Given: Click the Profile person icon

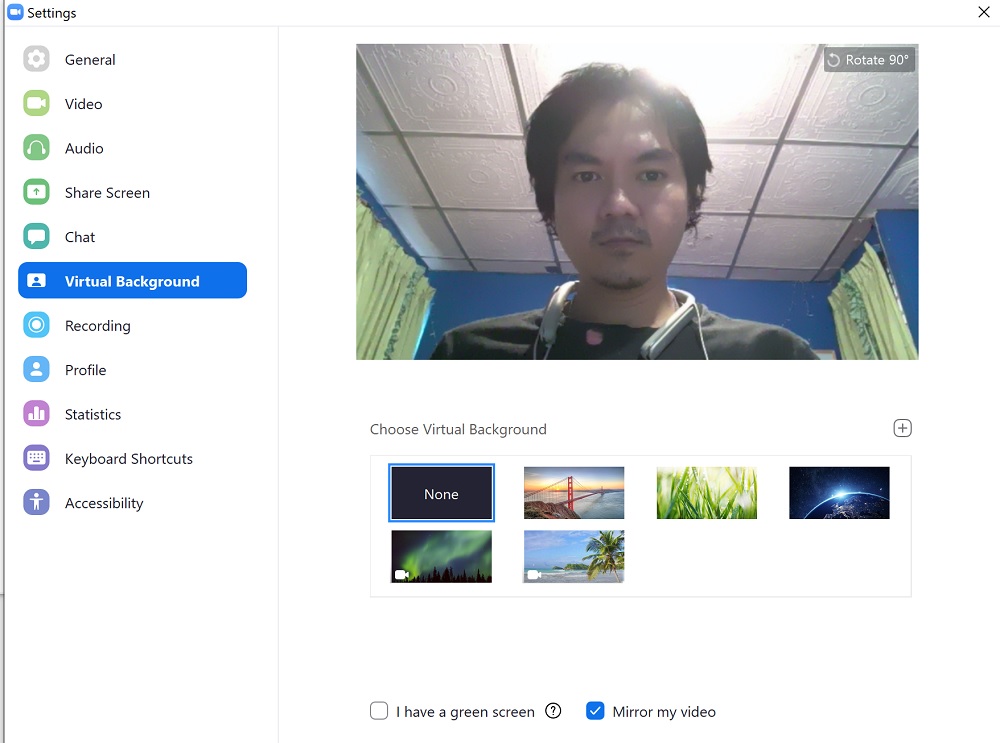Looking at the screenshot, I should pyautogui.click(x=36, y=369).
